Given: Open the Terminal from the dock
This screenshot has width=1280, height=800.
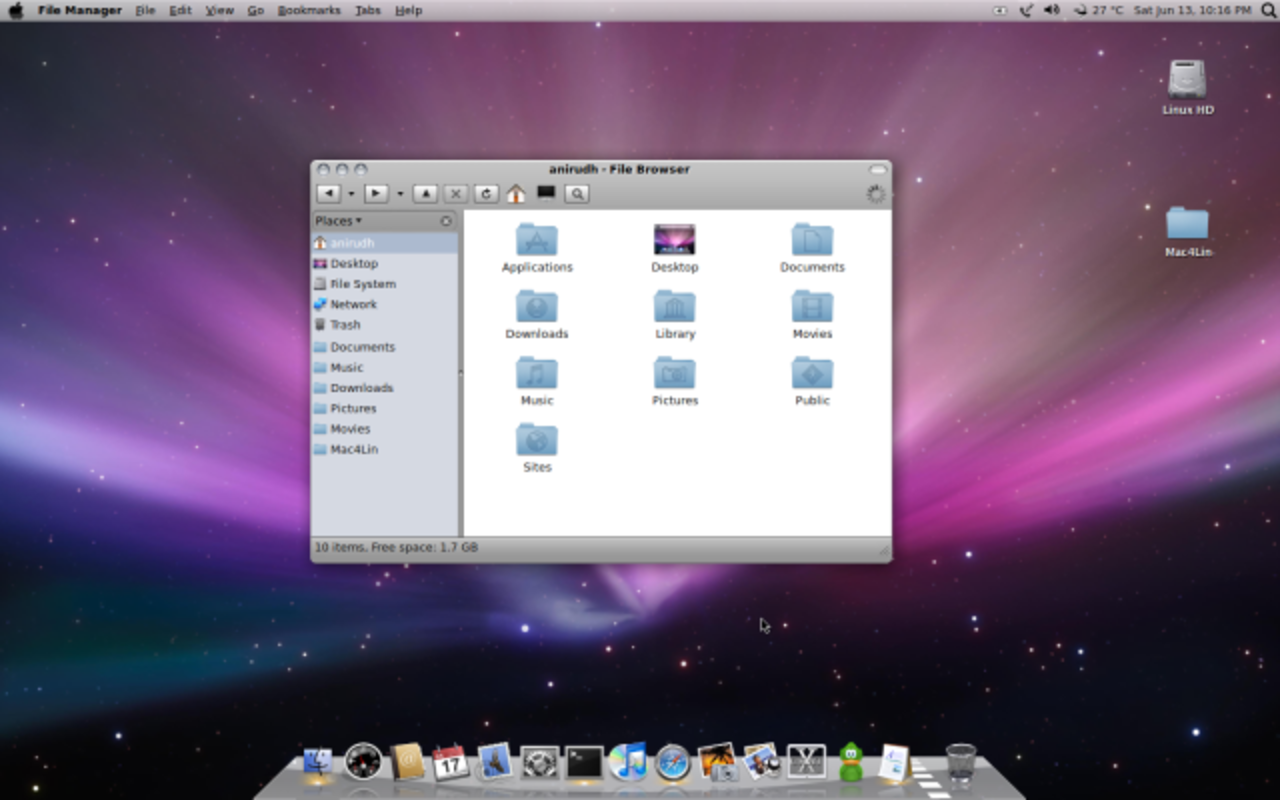Looking at the screenshot, I should coord(582,763).
